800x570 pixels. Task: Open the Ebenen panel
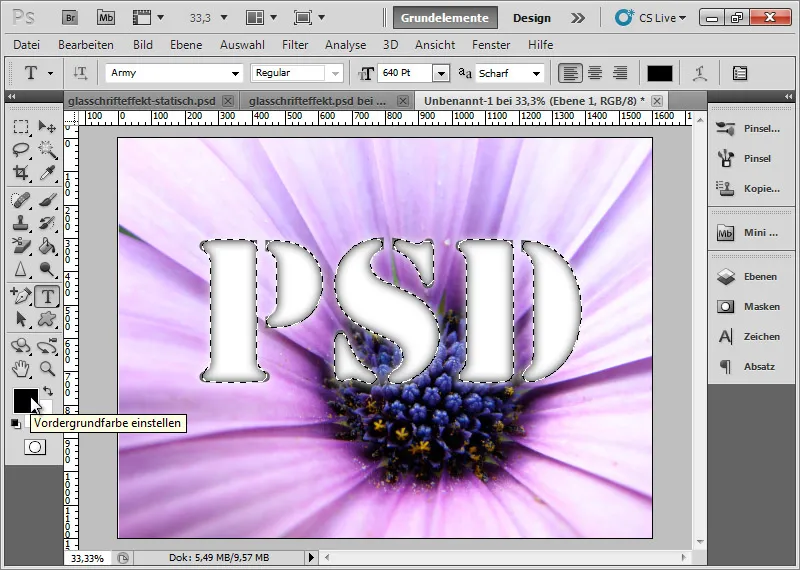748,277
